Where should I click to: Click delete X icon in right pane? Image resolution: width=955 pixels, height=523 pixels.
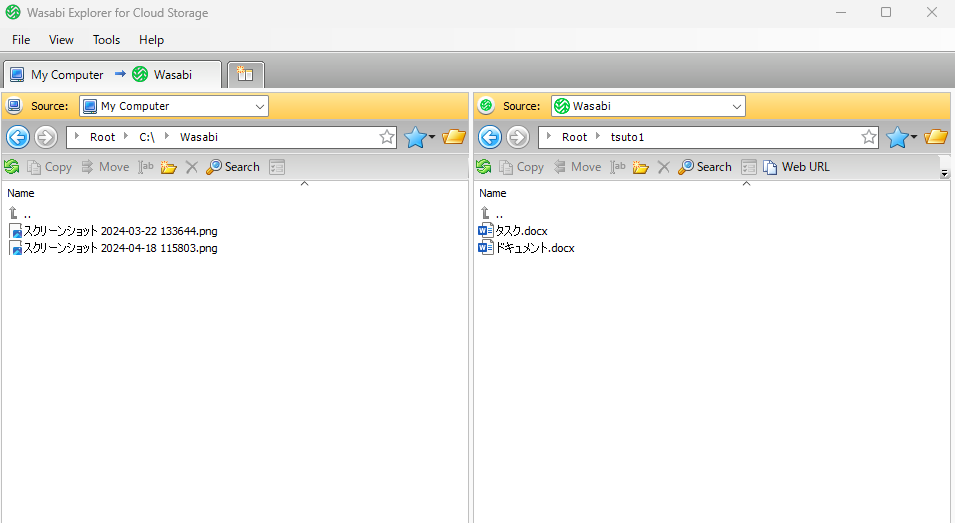pyautogui.click(x=664, y=167)
